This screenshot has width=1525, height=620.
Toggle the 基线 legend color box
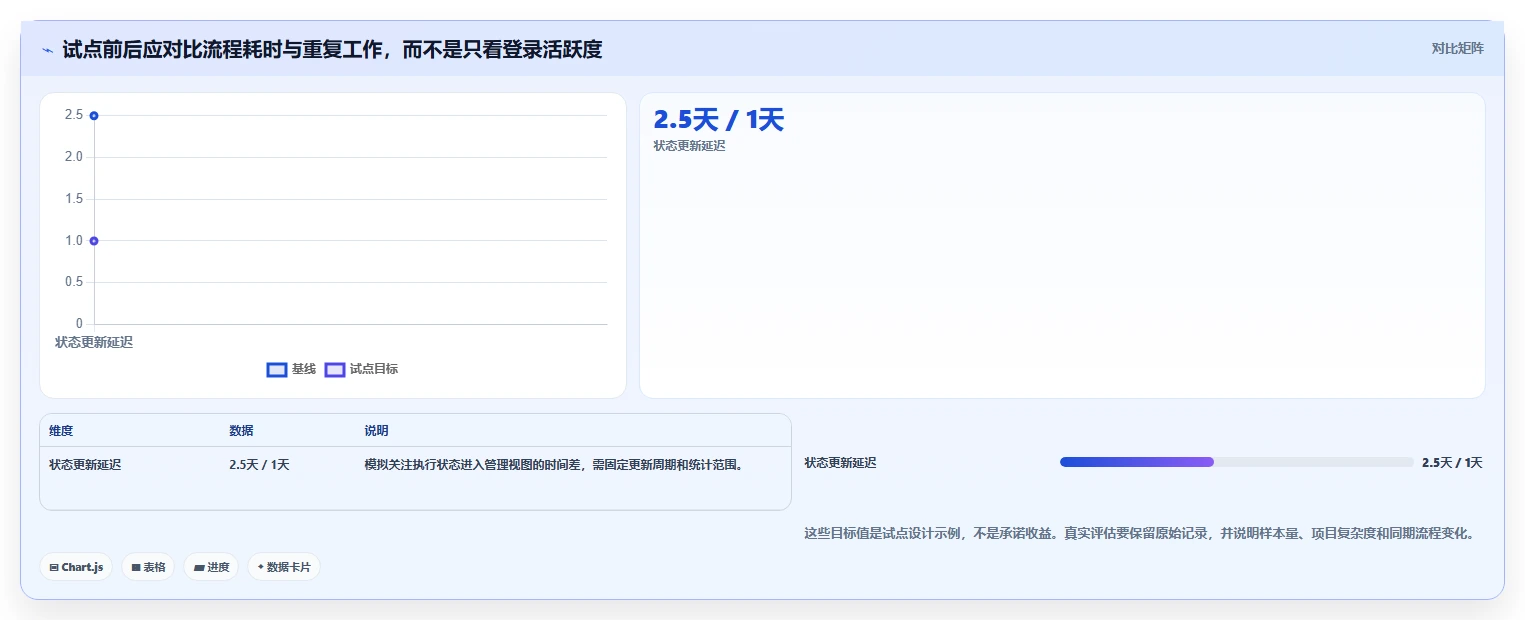pos(277,370)
